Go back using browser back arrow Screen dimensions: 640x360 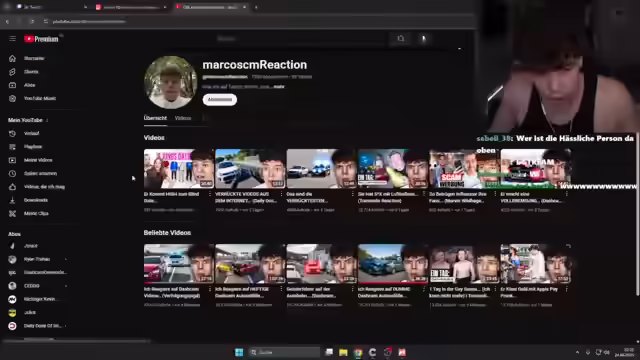coord(7,21)
